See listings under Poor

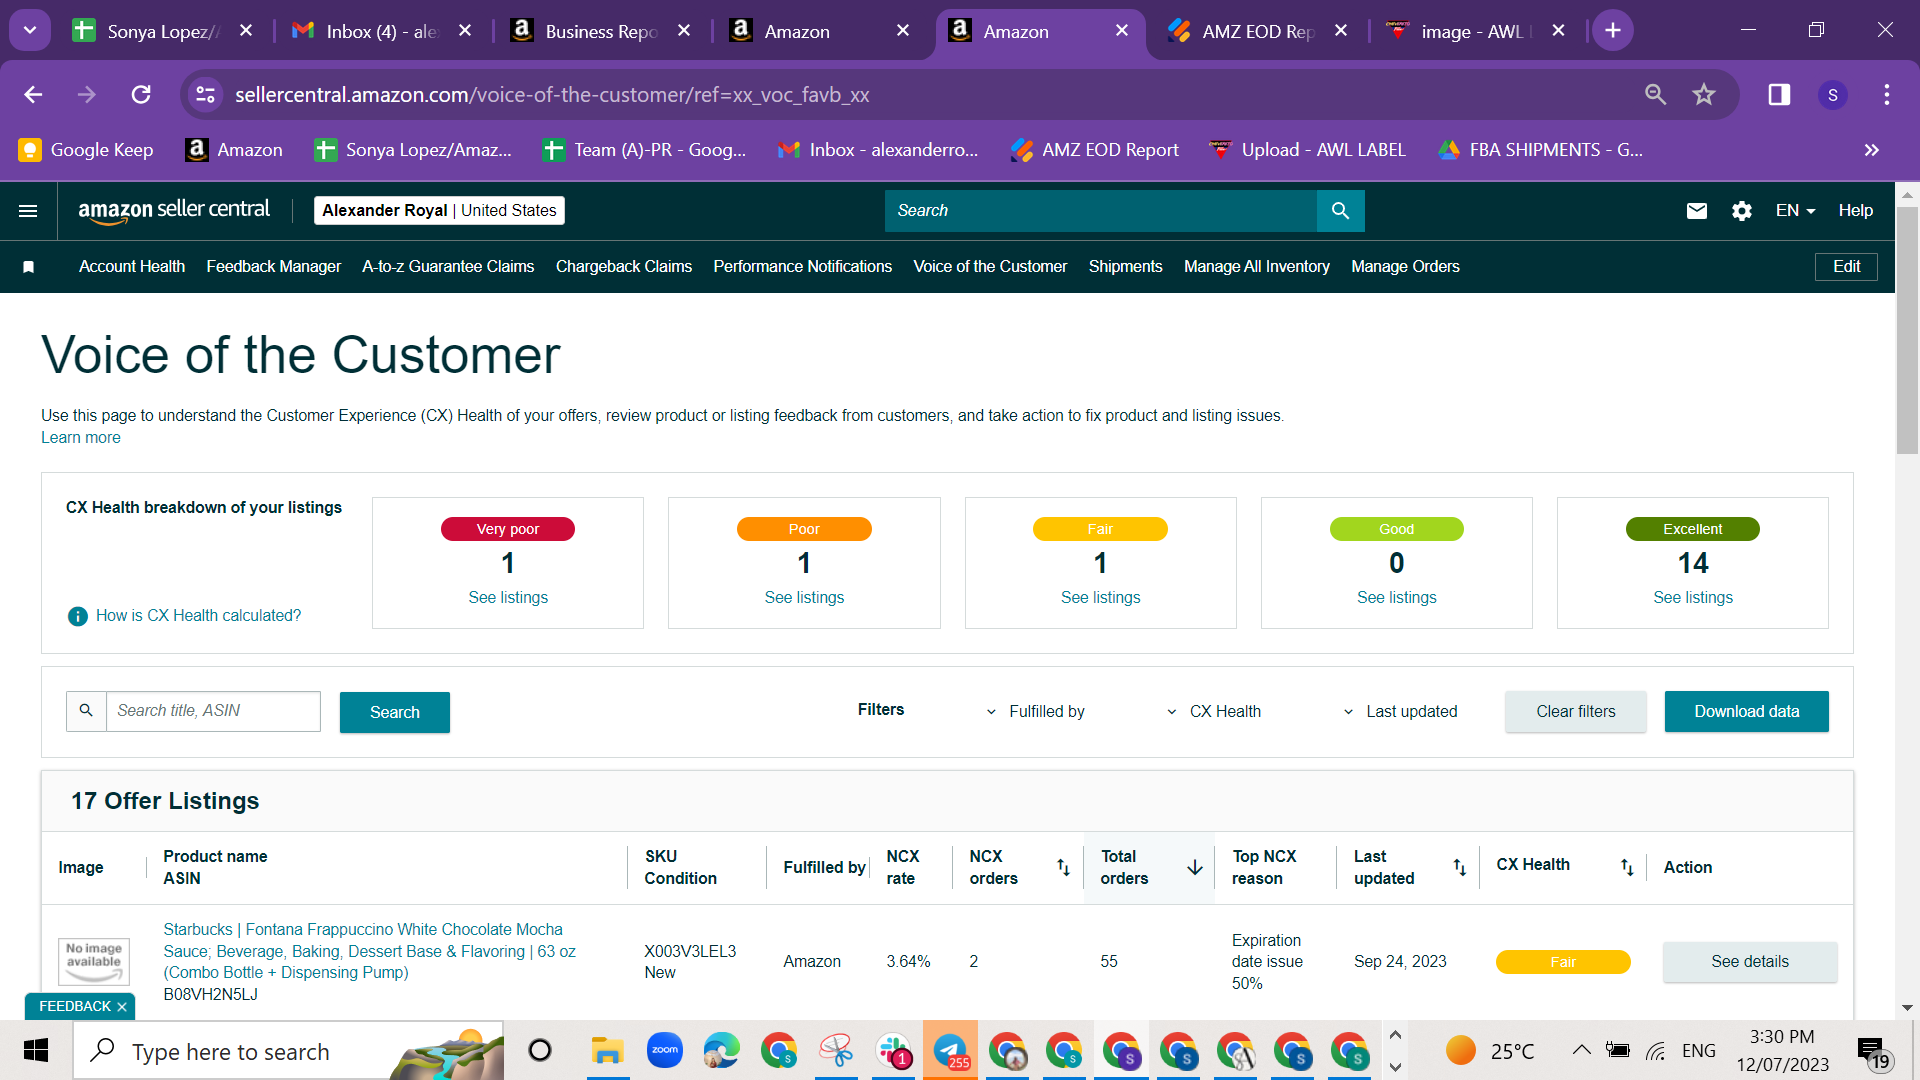point(804,598)
